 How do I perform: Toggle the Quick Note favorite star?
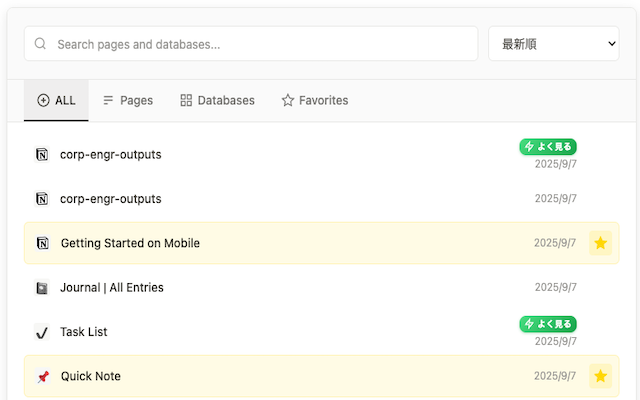coord(600,376)
